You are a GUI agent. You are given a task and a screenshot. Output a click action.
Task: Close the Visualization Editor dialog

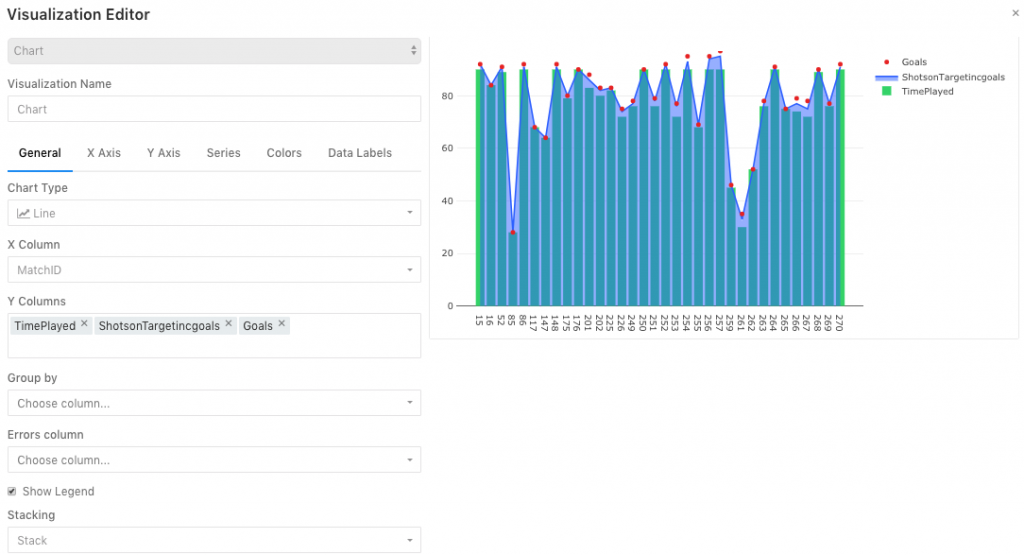1016,13
